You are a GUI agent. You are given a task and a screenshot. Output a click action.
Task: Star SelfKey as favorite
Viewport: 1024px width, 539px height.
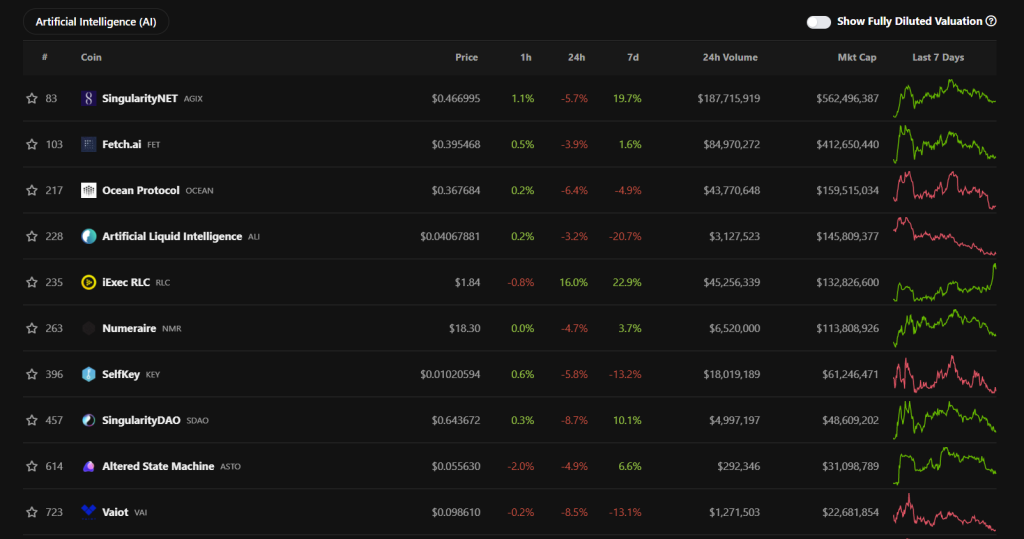tap(31, 374)
